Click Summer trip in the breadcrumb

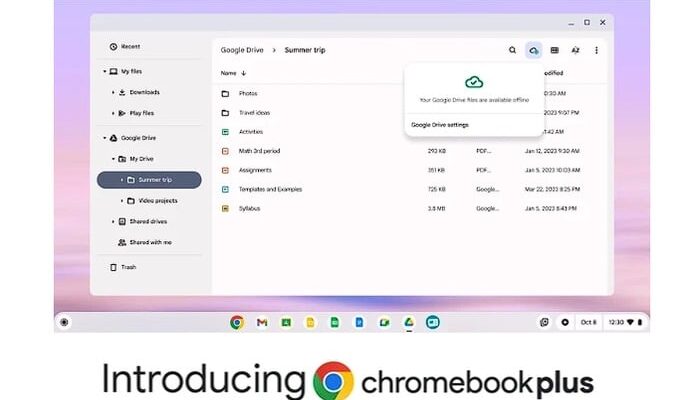(x=305, y=50)
